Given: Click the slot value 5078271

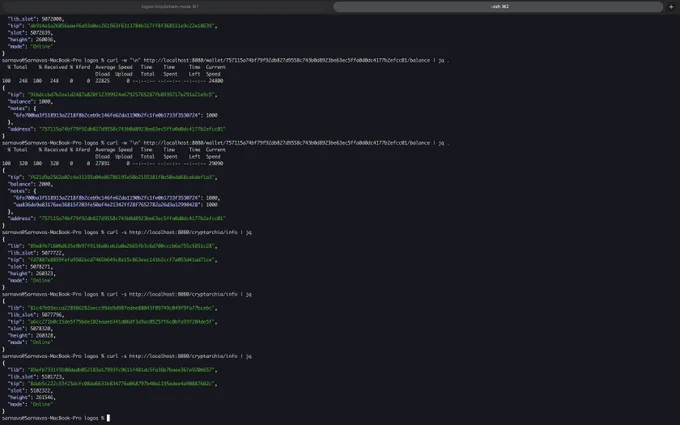Looking at the screenshot, I should 41,267.
